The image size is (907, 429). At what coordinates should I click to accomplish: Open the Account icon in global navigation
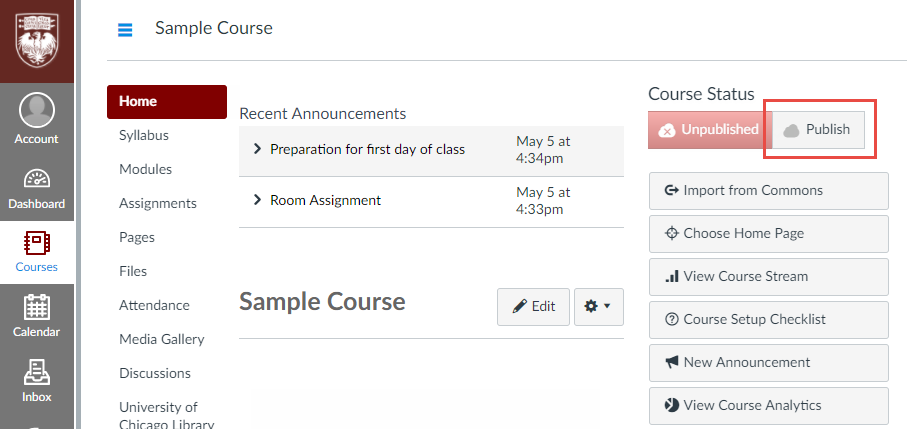tap(36, 117)
